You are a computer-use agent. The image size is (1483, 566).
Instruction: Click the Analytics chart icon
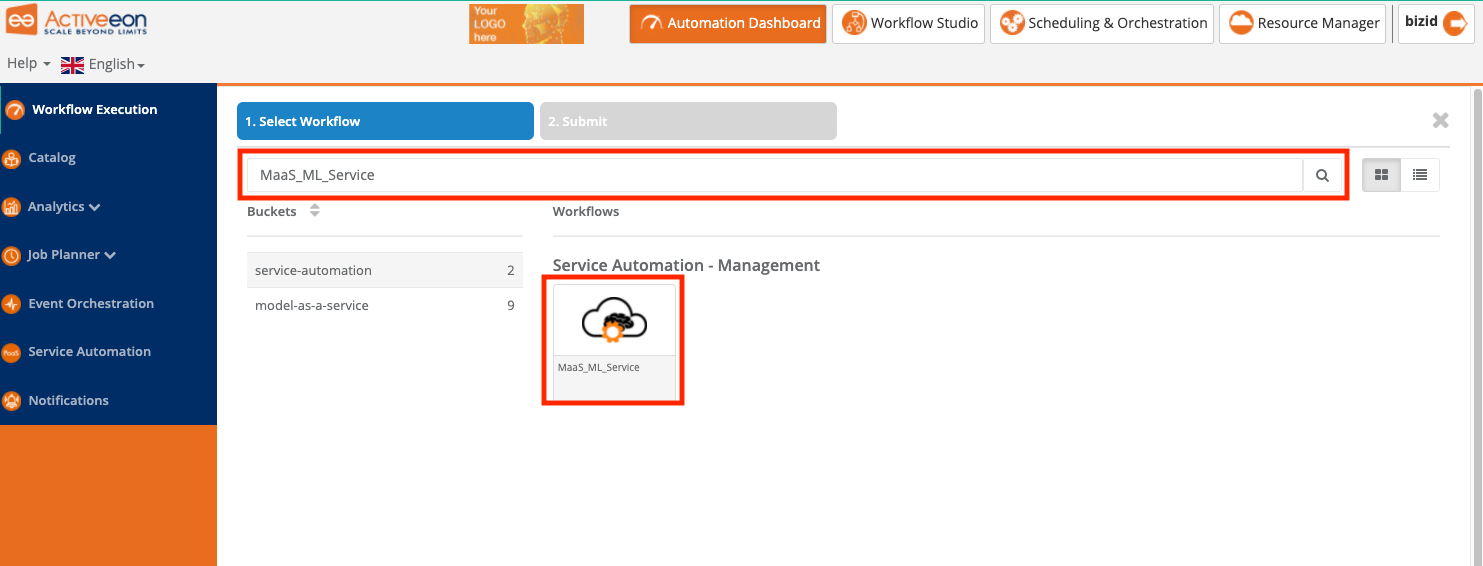pyautogui.click(x=12, y=207)
